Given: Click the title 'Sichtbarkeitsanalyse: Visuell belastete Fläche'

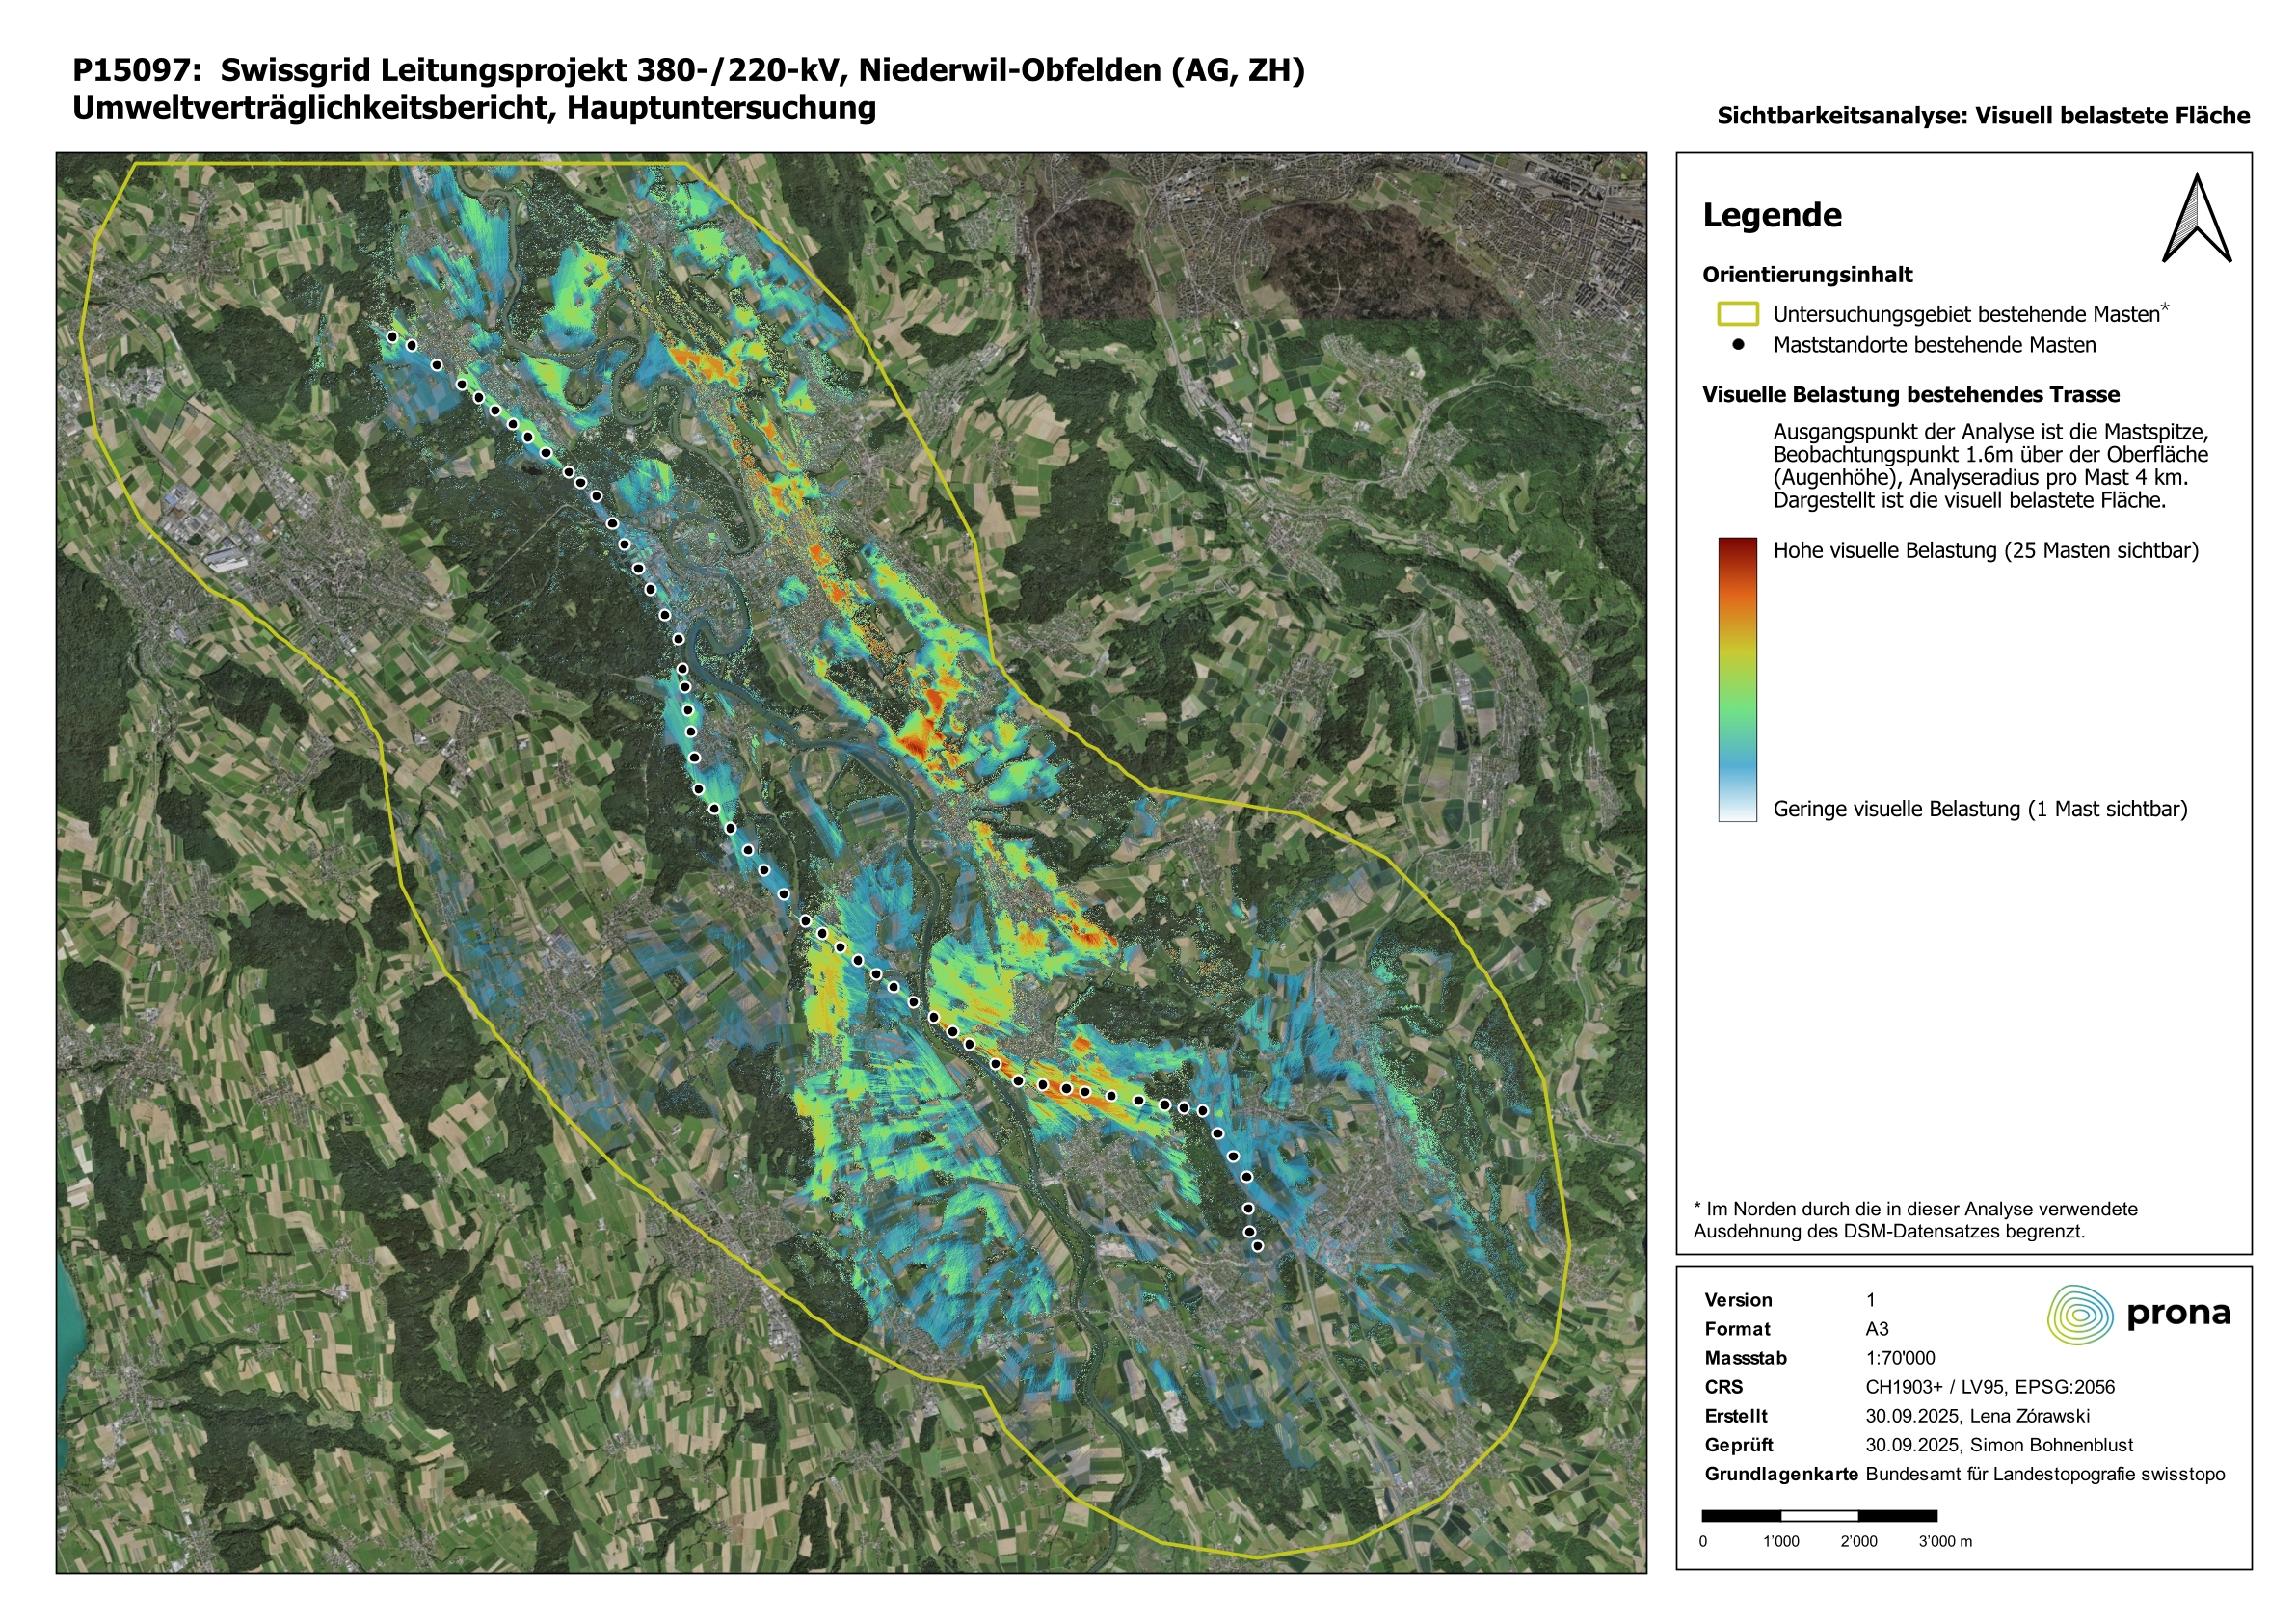Looking at the screenshot, I should tap(1983, 116).
